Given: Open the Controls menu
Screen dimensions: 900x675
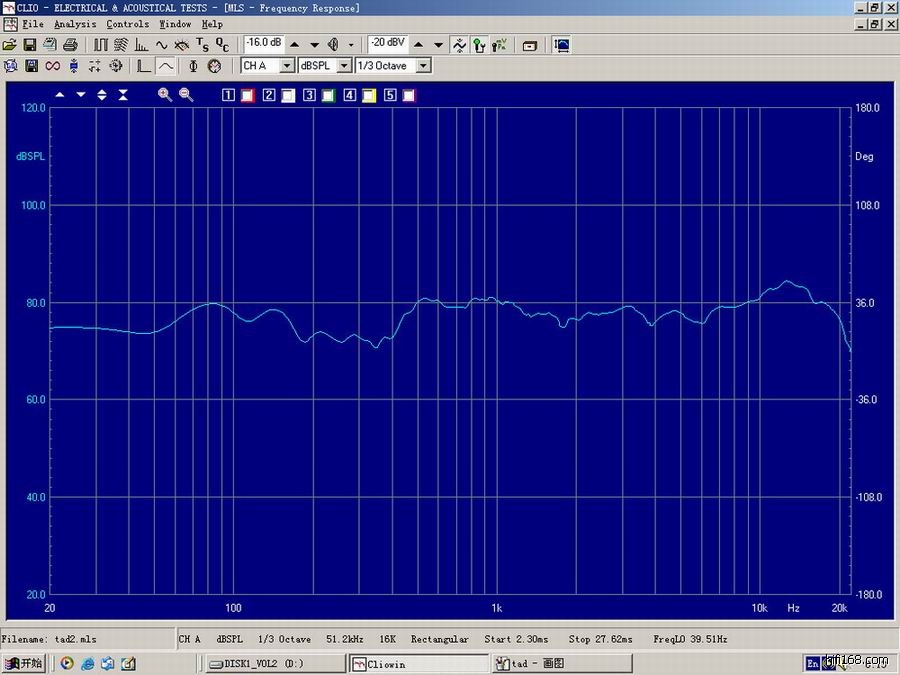Looking at the screenshot, I should [x=127, y=24].
